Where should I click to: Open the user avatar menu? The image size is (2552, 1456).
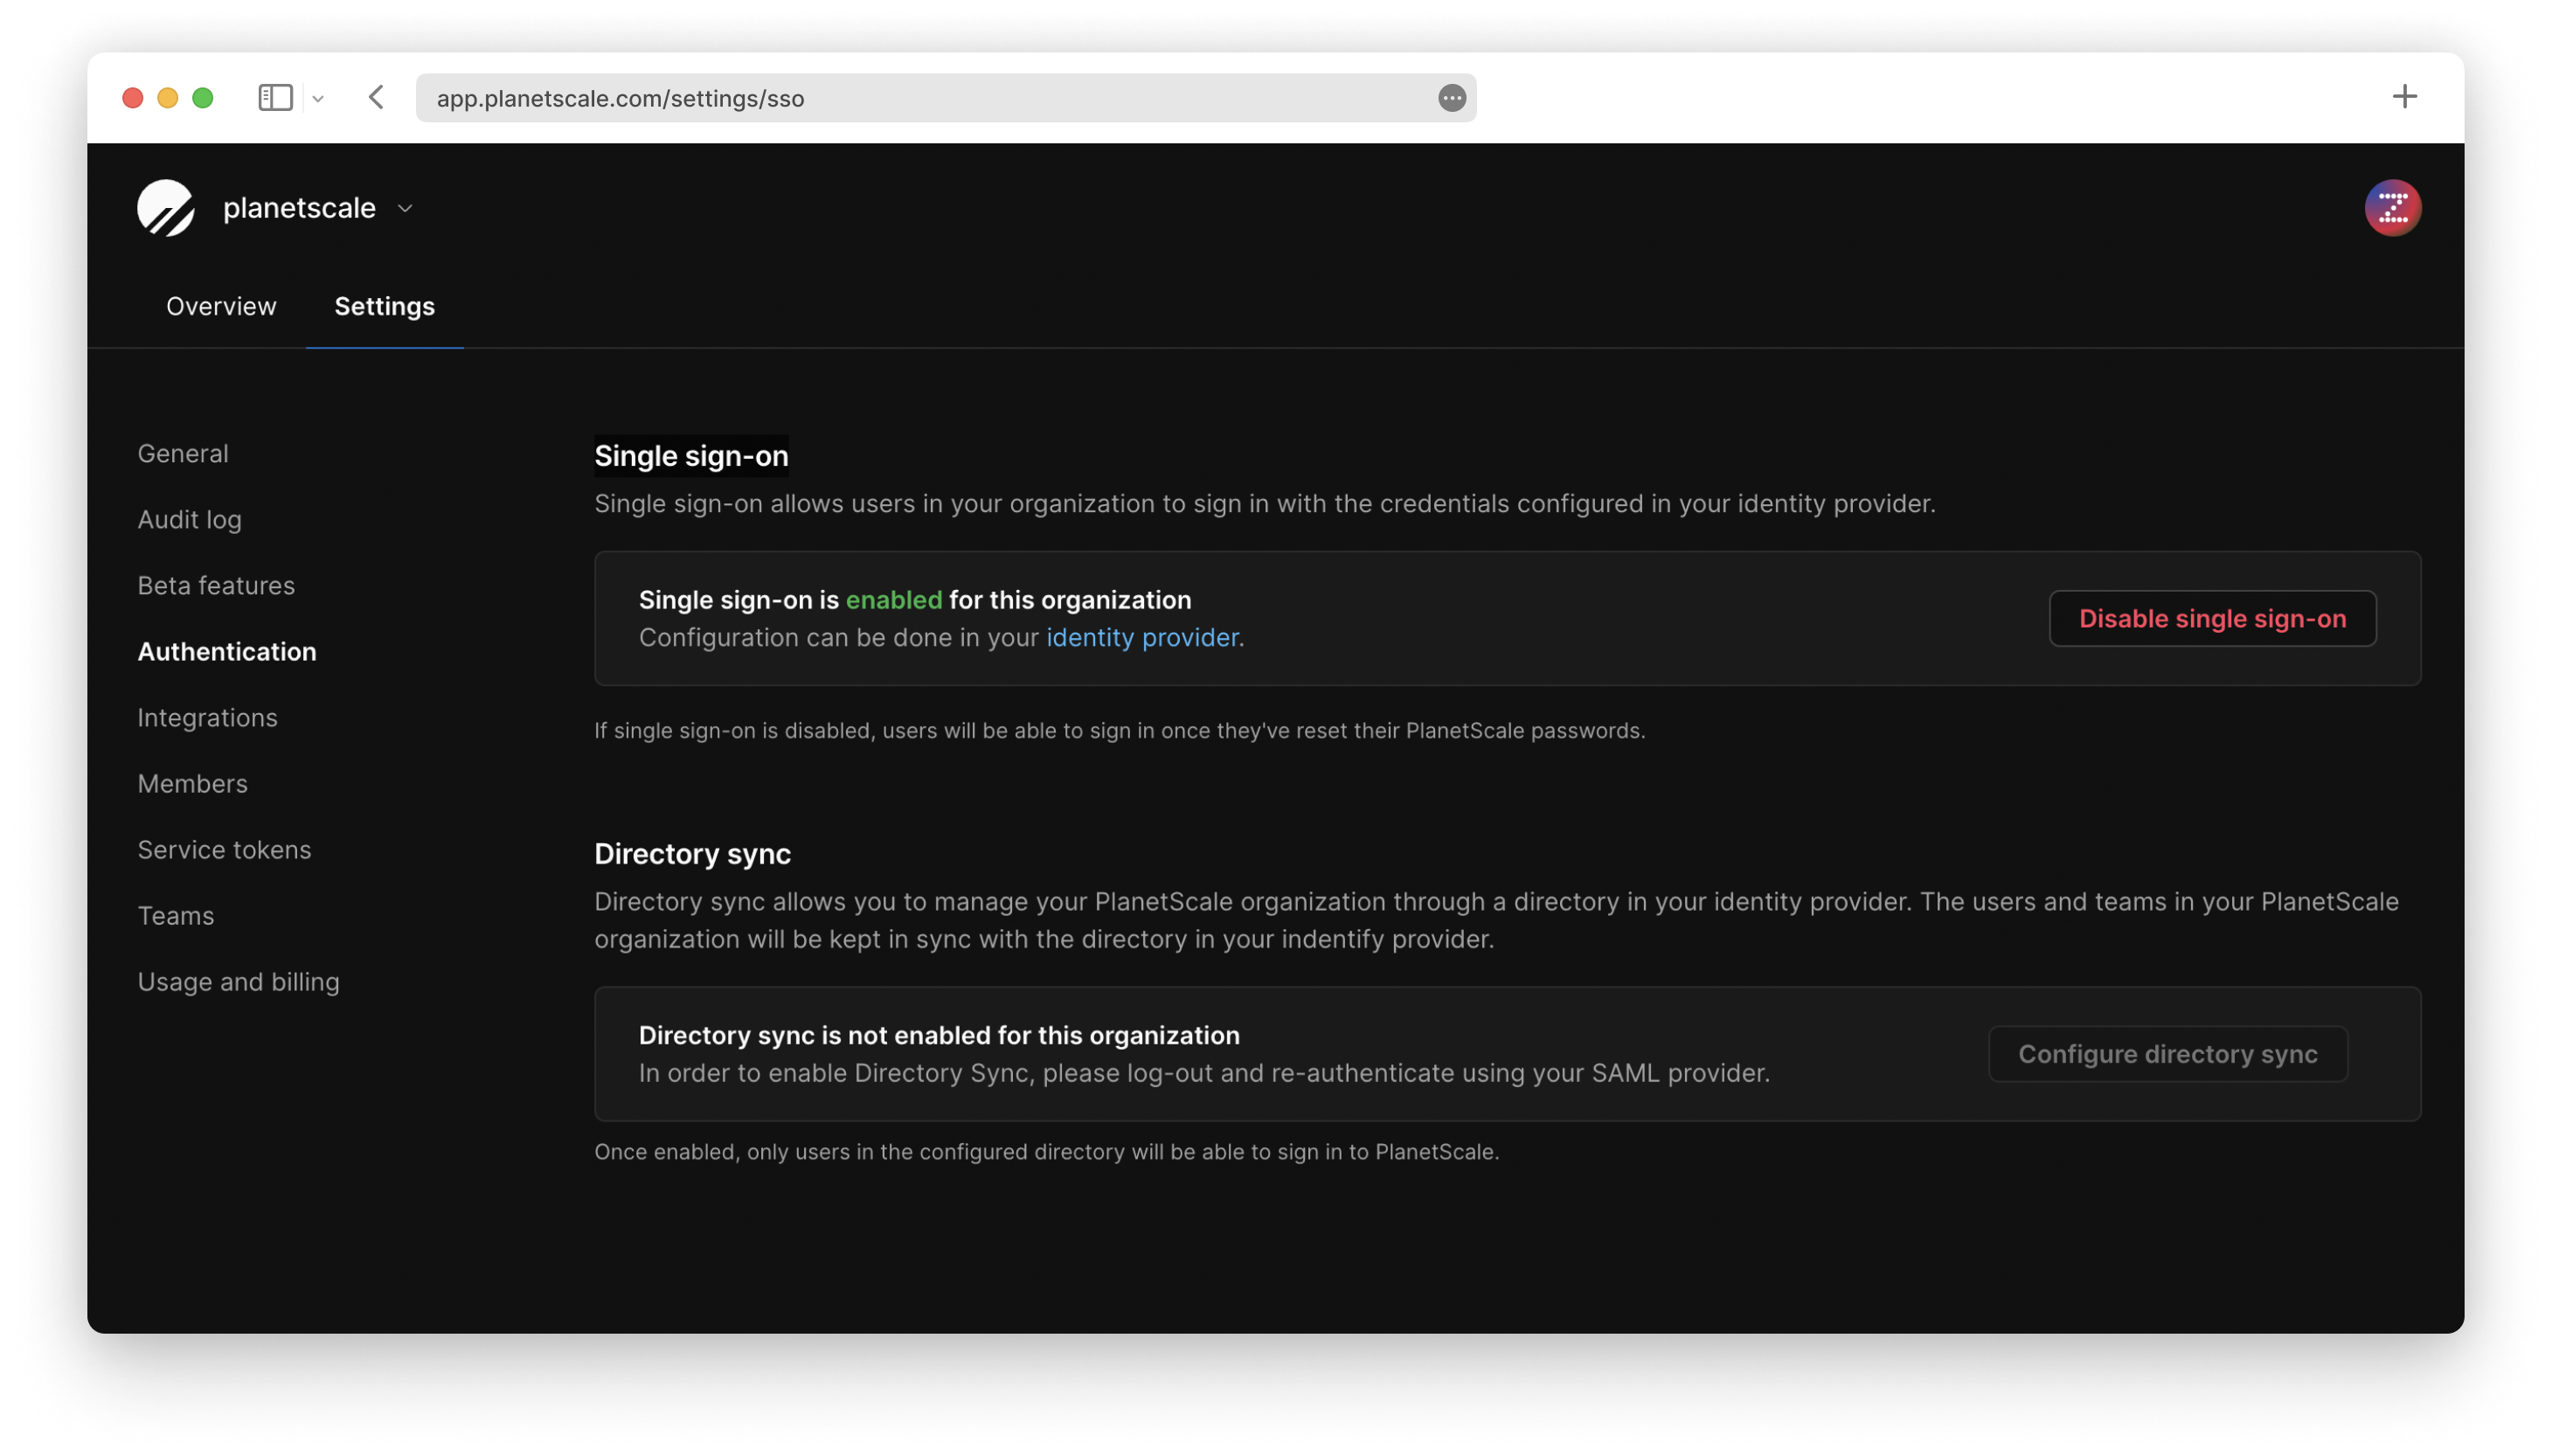coord(2392,208)
